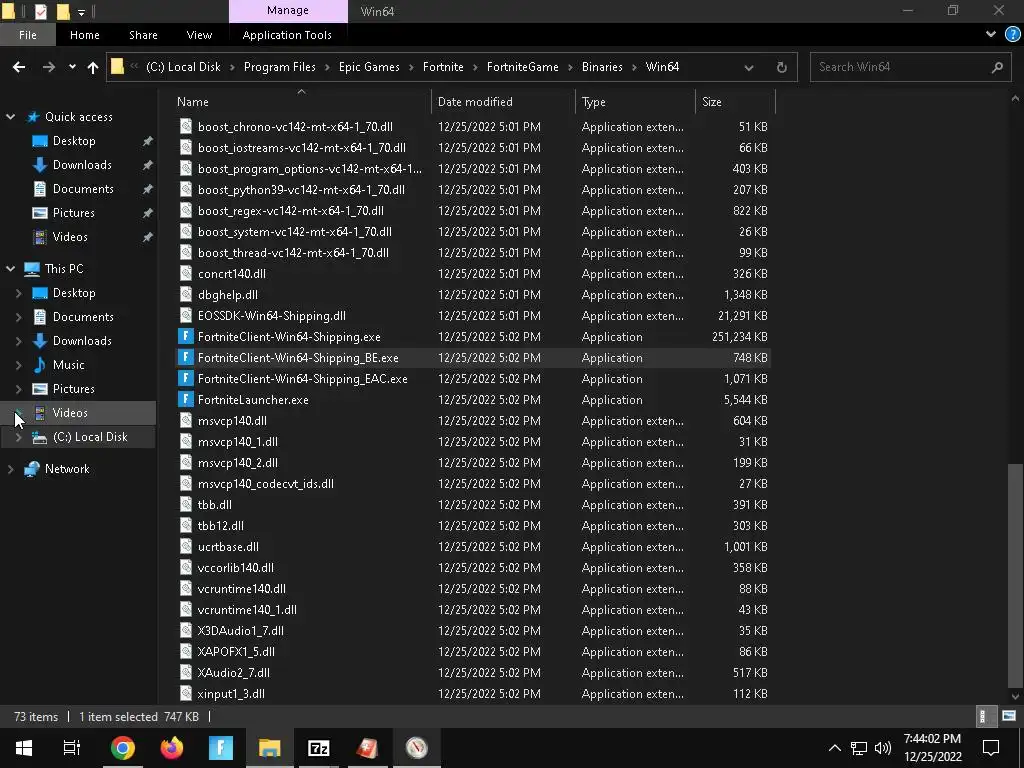Open the taskbar clock and date

(x=933, y=748)
